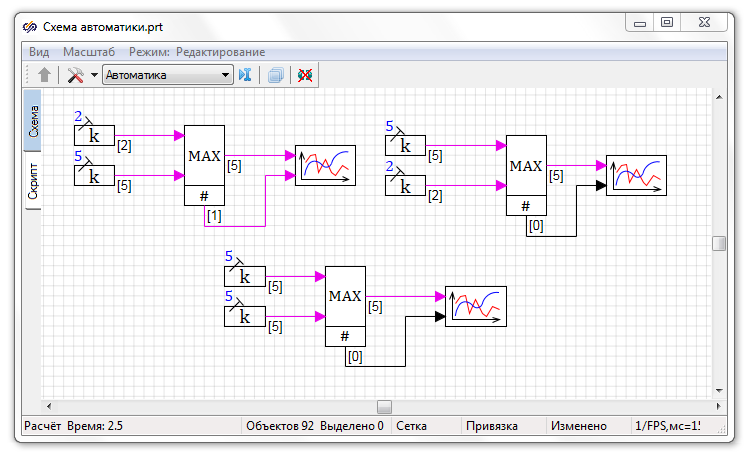Switch to the Скрипт side tab

point(32,181)
